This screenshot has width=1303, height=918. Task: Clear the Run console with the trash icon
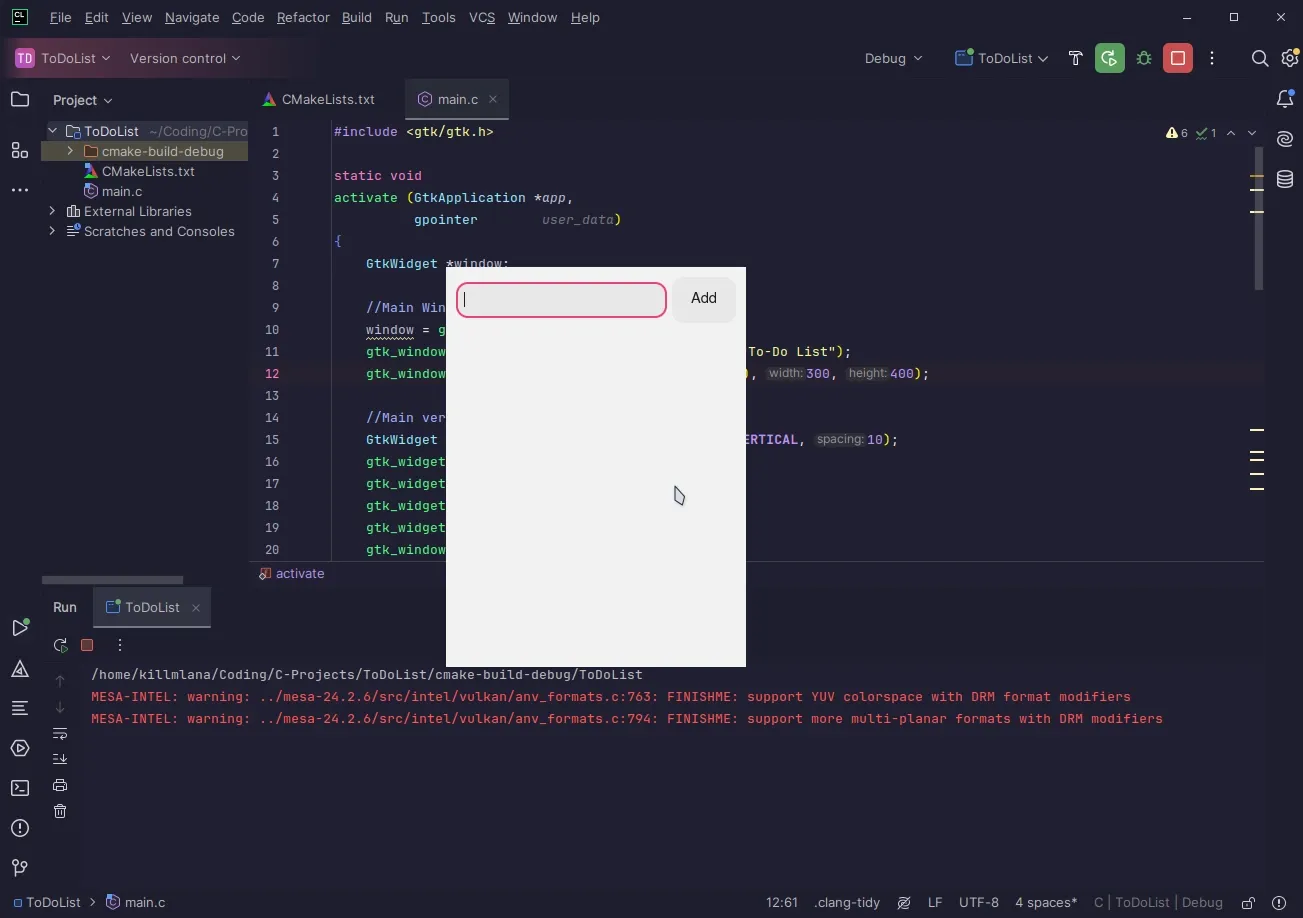60,811
